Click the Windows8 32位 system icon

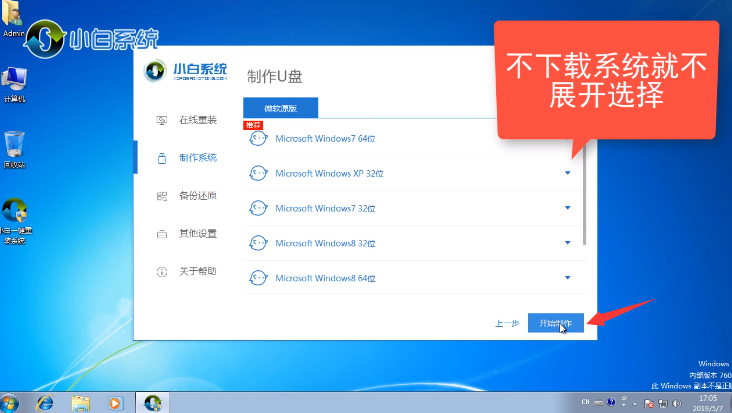tap(258, 243)
